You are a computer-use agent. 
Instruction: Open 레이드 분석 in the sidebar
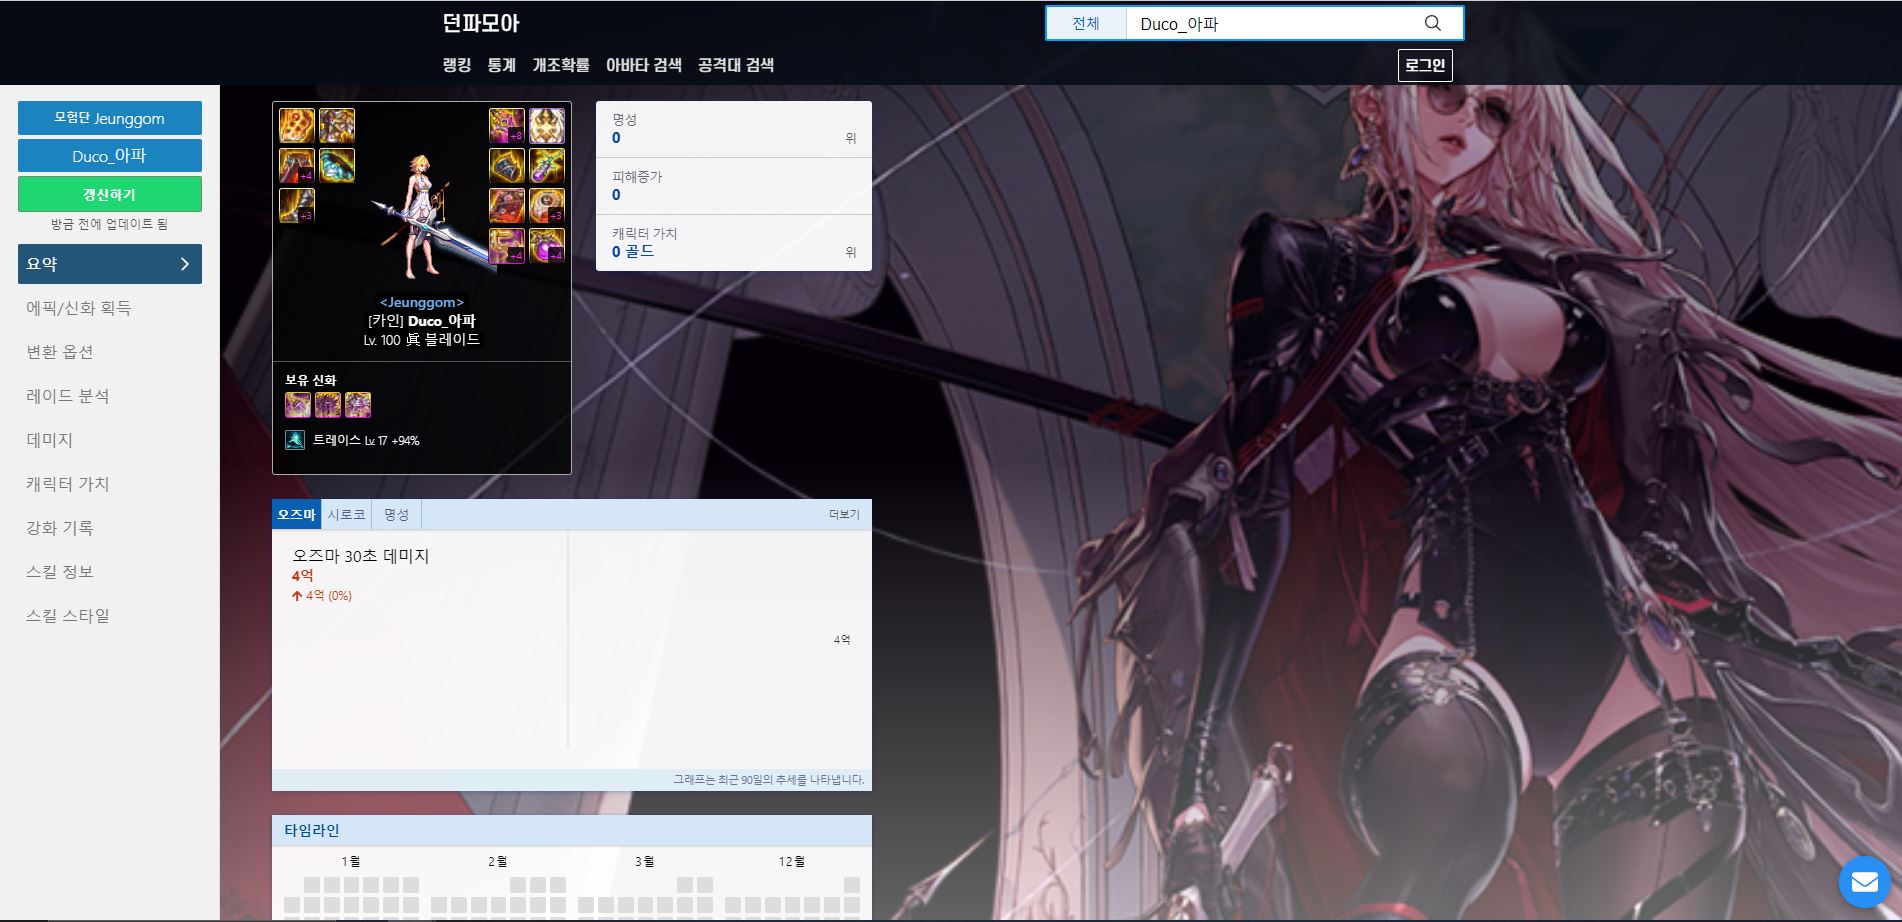click(x=68, y=396)
